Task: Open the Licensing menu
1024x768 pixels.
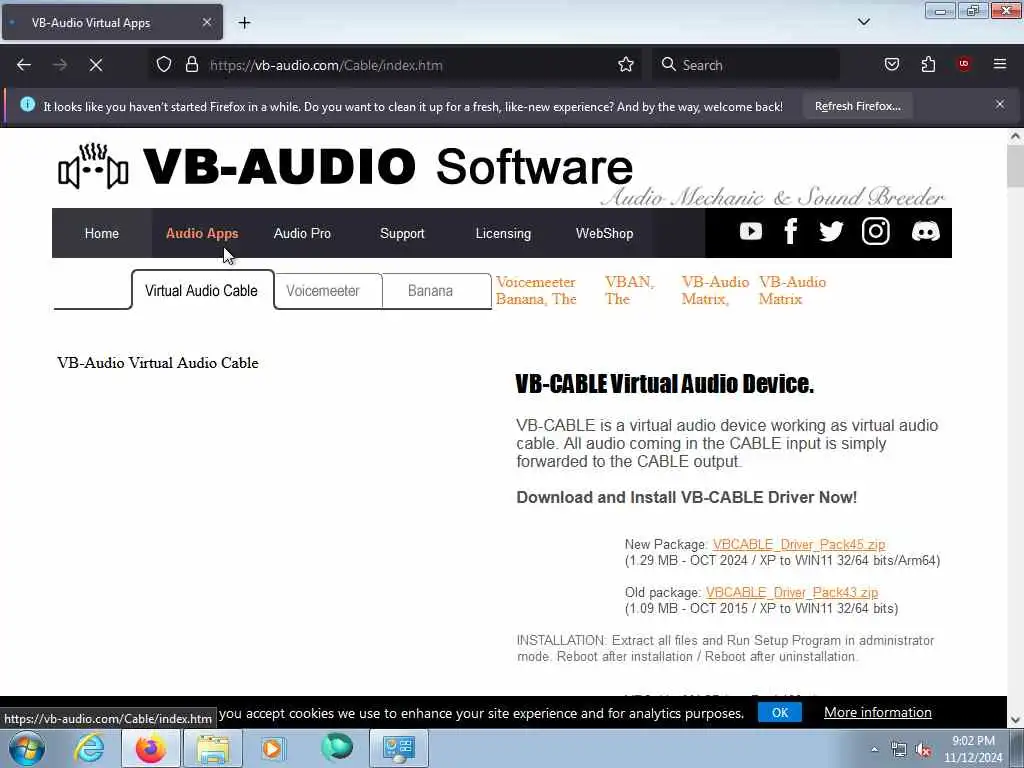Action: tap(503, 233)
